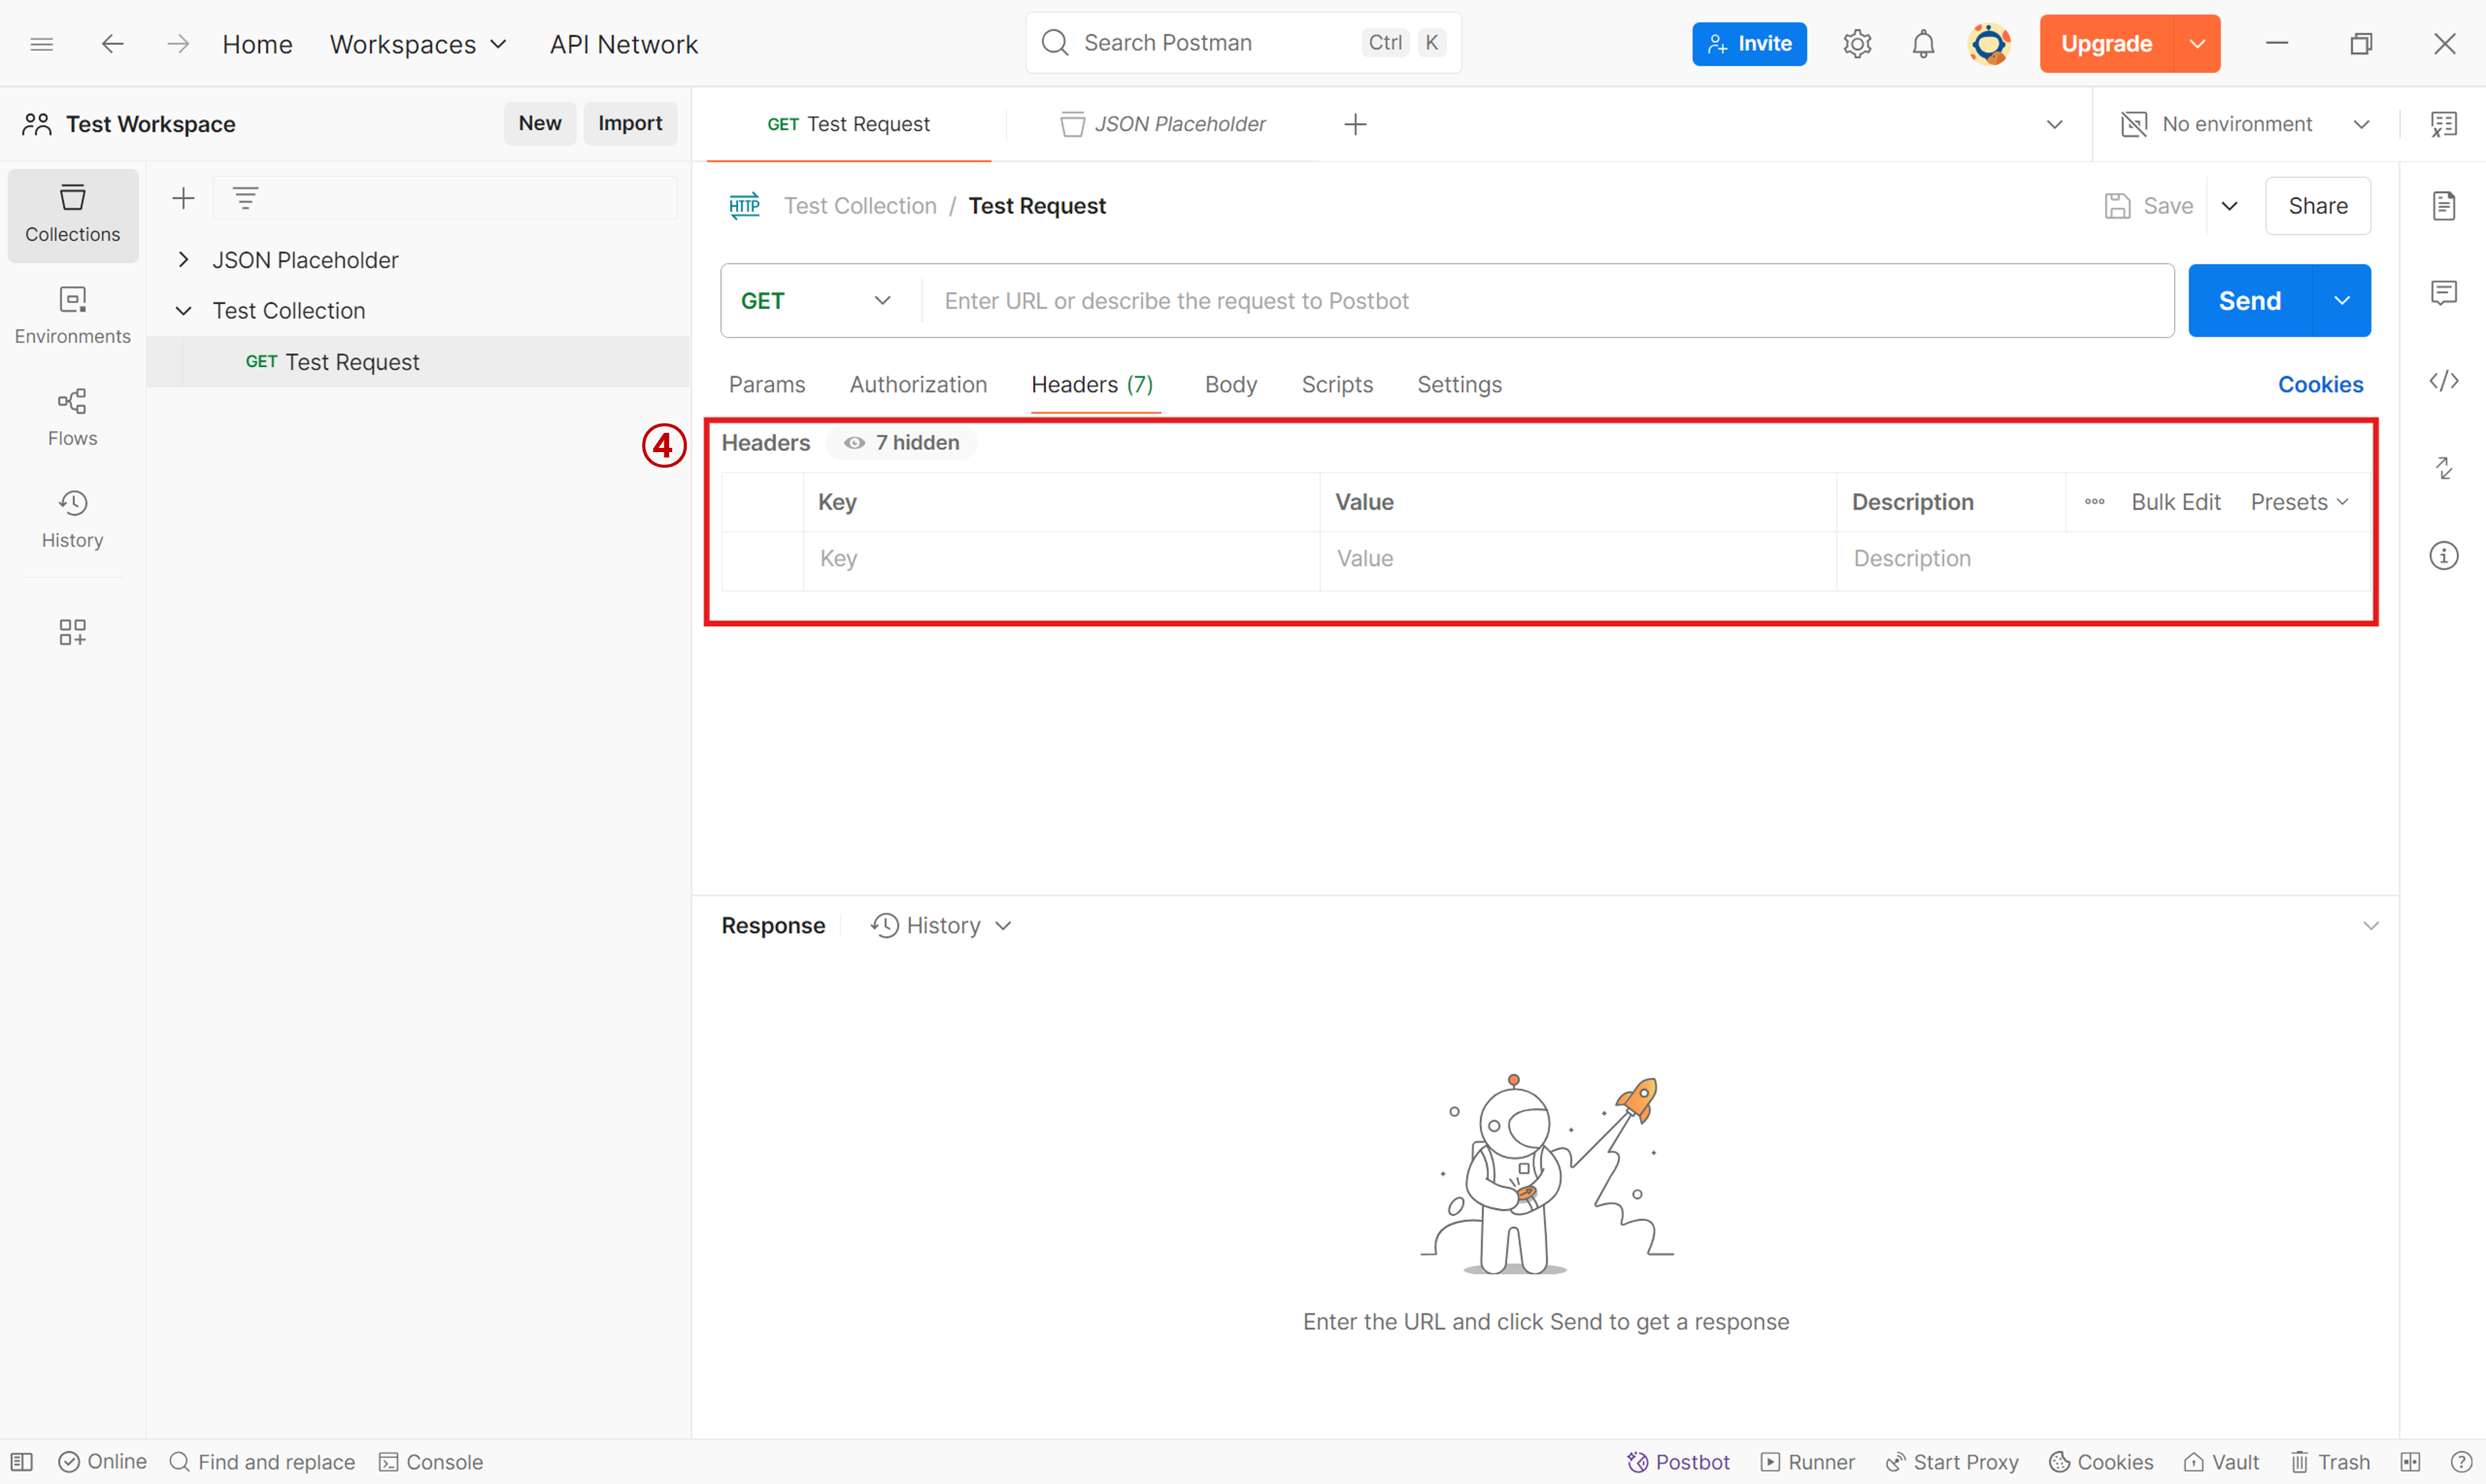Open the Workspaces dropdown
The height and width of the screenshot is (1484, 2486).
(418, 44)
